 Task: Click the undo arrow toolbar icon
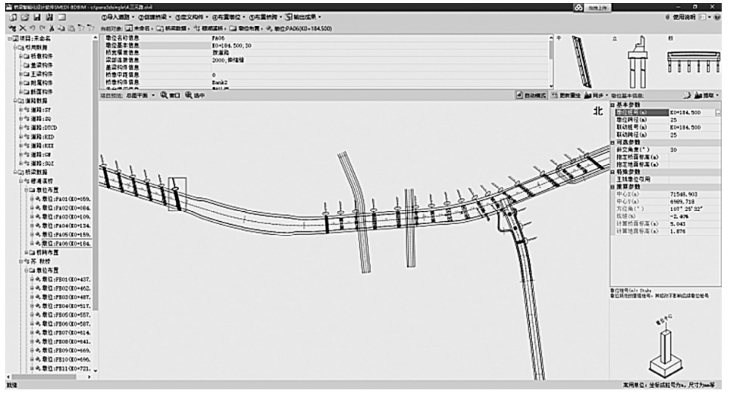tap(32, 28)
